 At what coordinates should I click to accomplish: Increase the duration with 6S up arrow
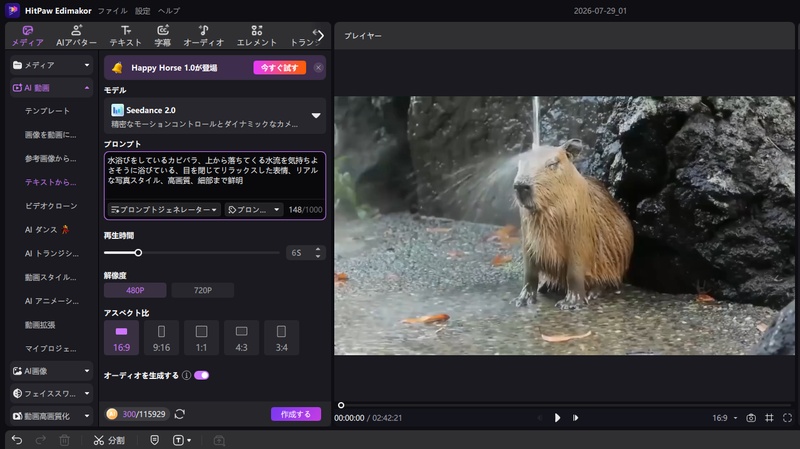pos(318,250)
